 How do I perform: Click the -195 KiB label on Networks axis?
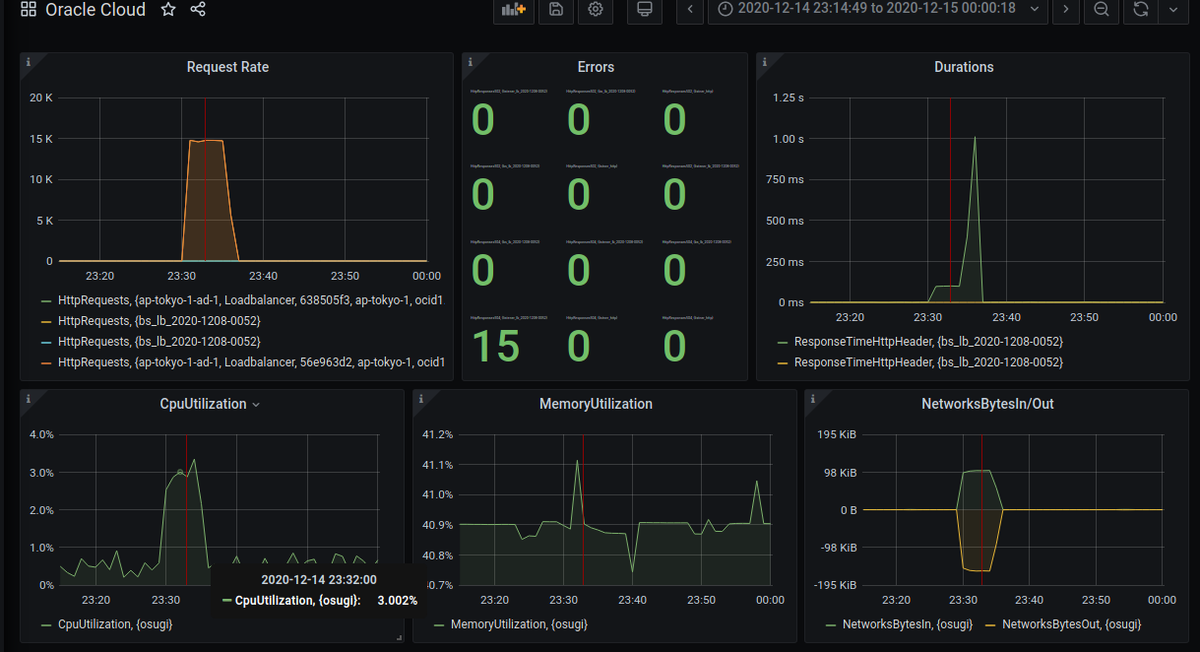click(x=835, y=585)
